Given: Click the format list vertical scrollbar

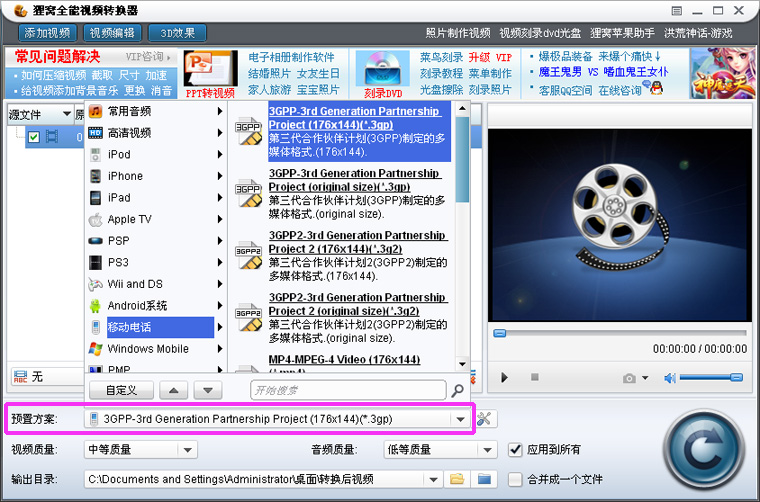Looking at the screenshot, I should (x=462, y=236).
